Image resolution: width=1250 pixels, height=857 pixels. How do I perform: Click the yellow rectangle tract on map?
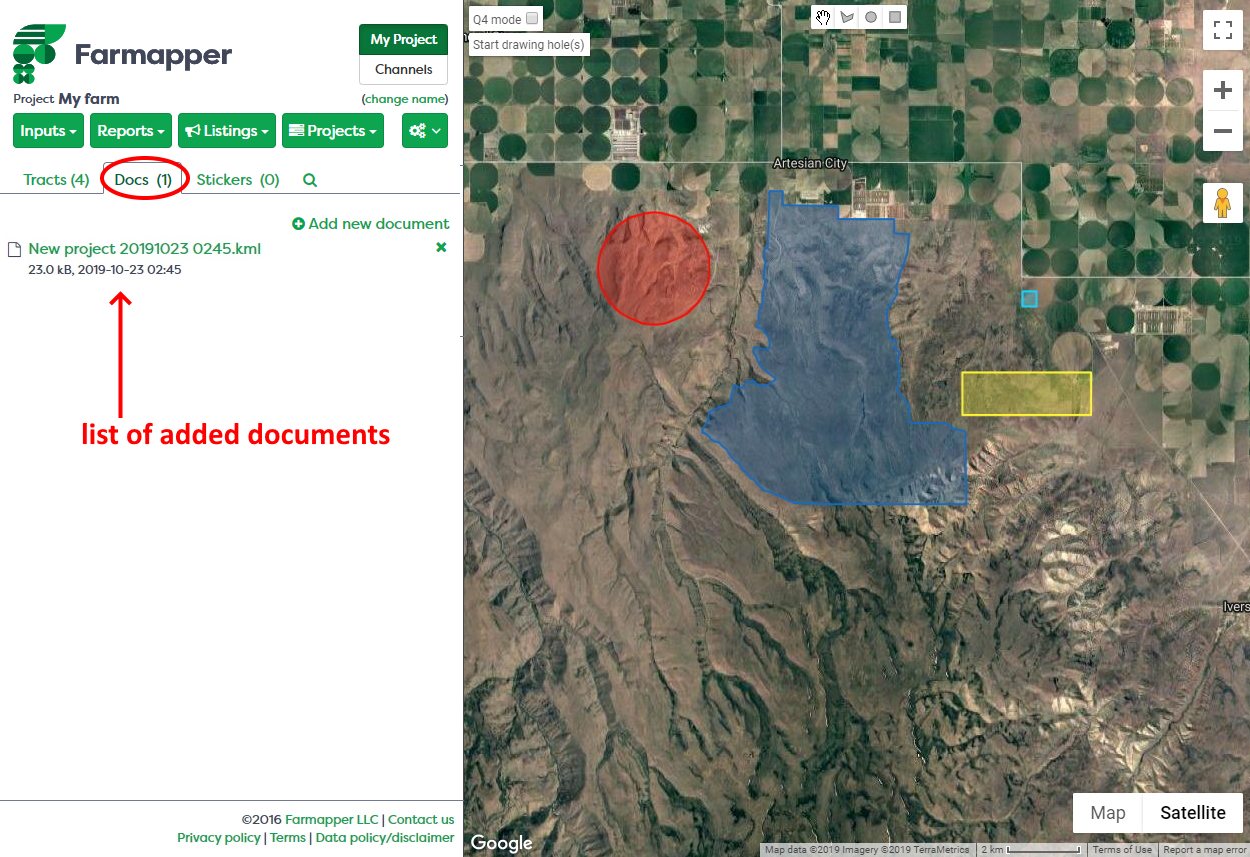point(1026,394)
